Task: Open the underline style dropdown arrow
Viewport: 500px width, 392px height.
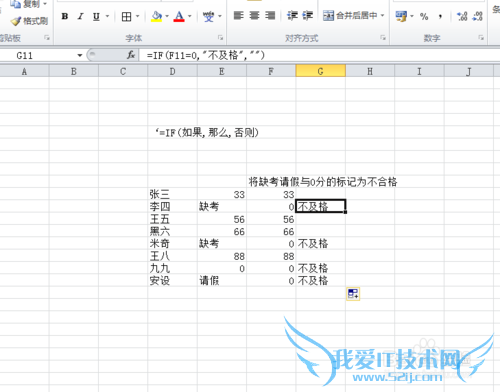Action: [x=107, y=16]
